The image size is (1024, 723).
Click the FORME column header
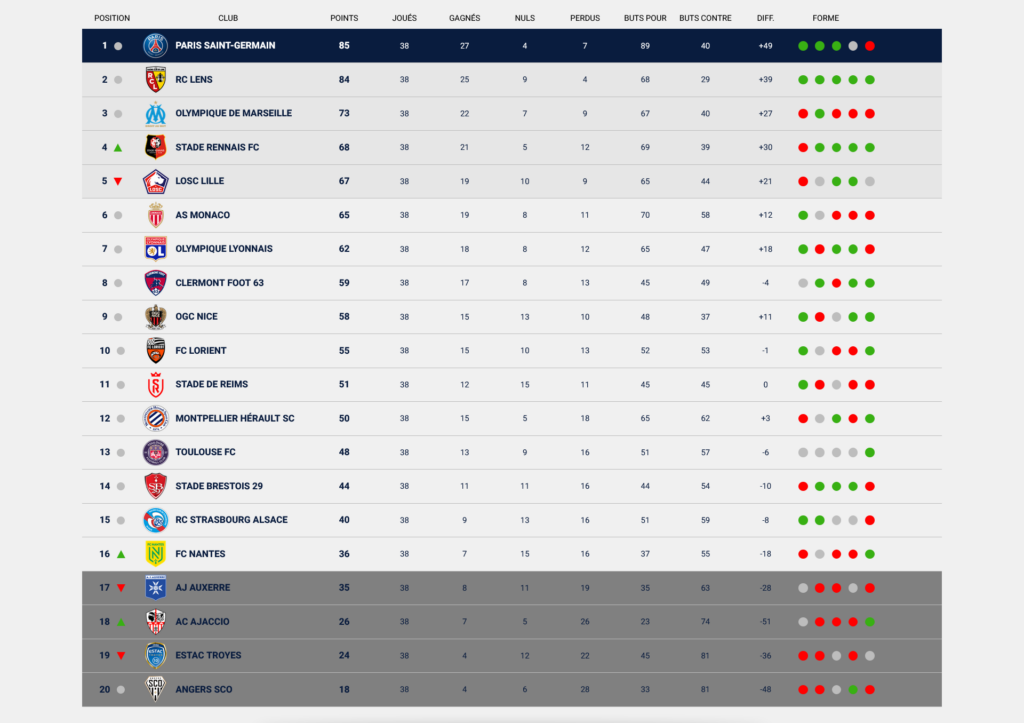[x=825, y=18]
